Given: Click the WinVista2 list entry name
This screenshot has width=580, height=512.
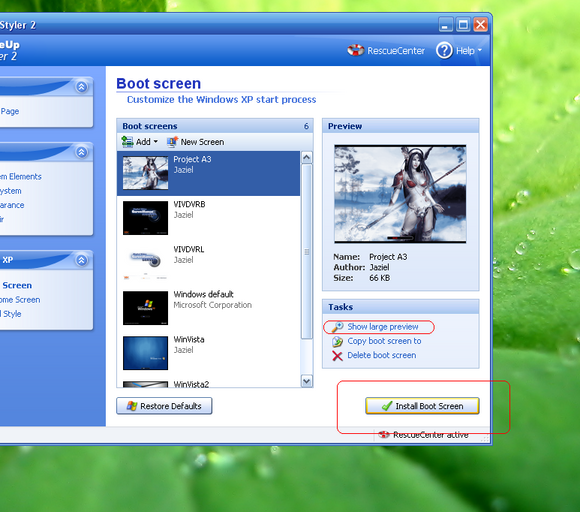Looking at the screenshot, I should [191, 384].
